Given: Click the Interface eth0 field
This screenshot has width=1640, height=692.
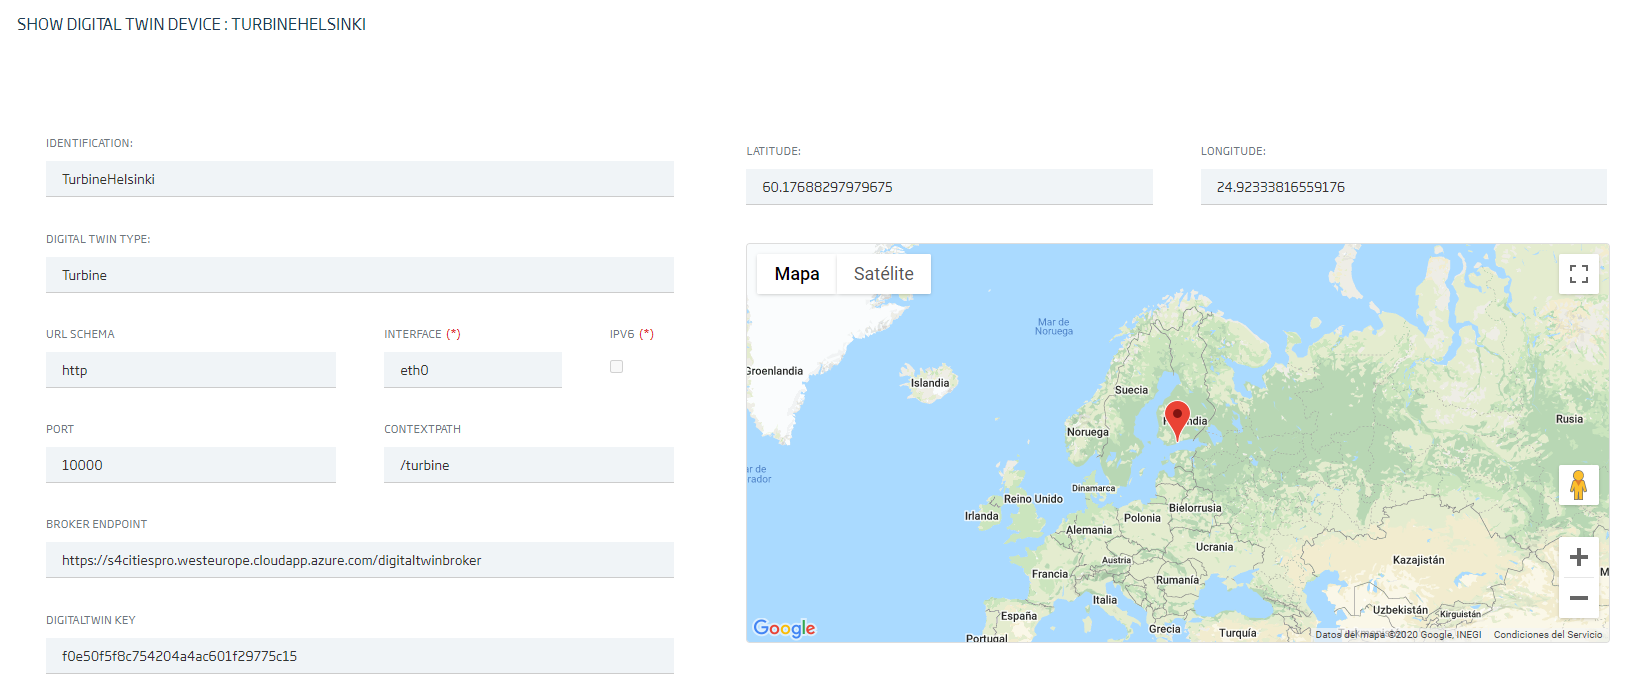Looking at the screenshot, I should [472, 370].
